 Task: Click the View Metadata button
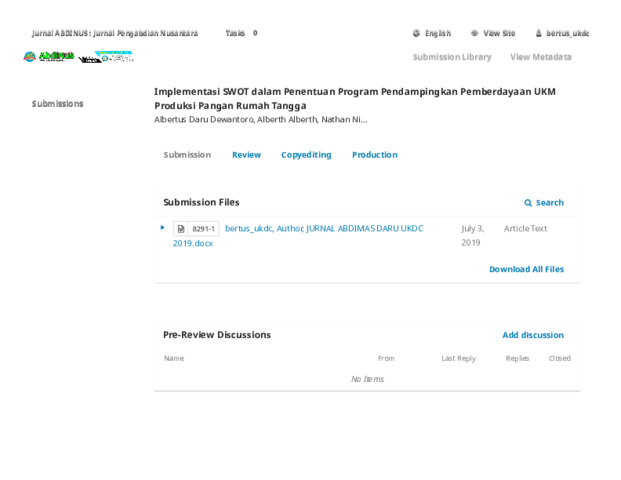(540, 57)
